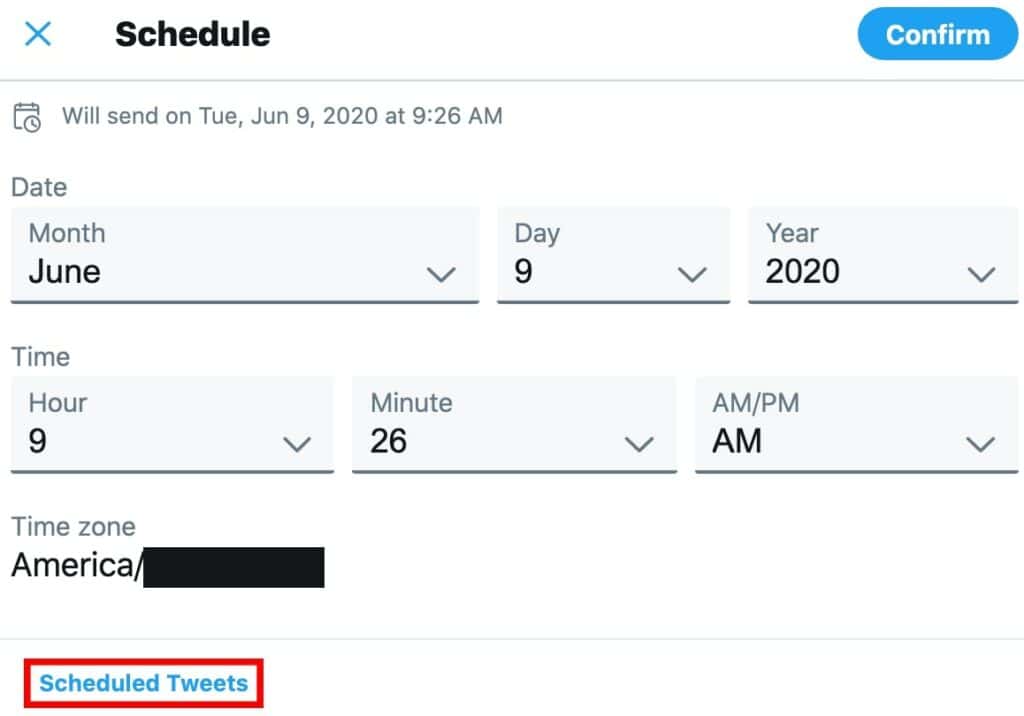
Task: Confirm the scheduled tweet
Action: pyautogui.click(x=937, y=34)
